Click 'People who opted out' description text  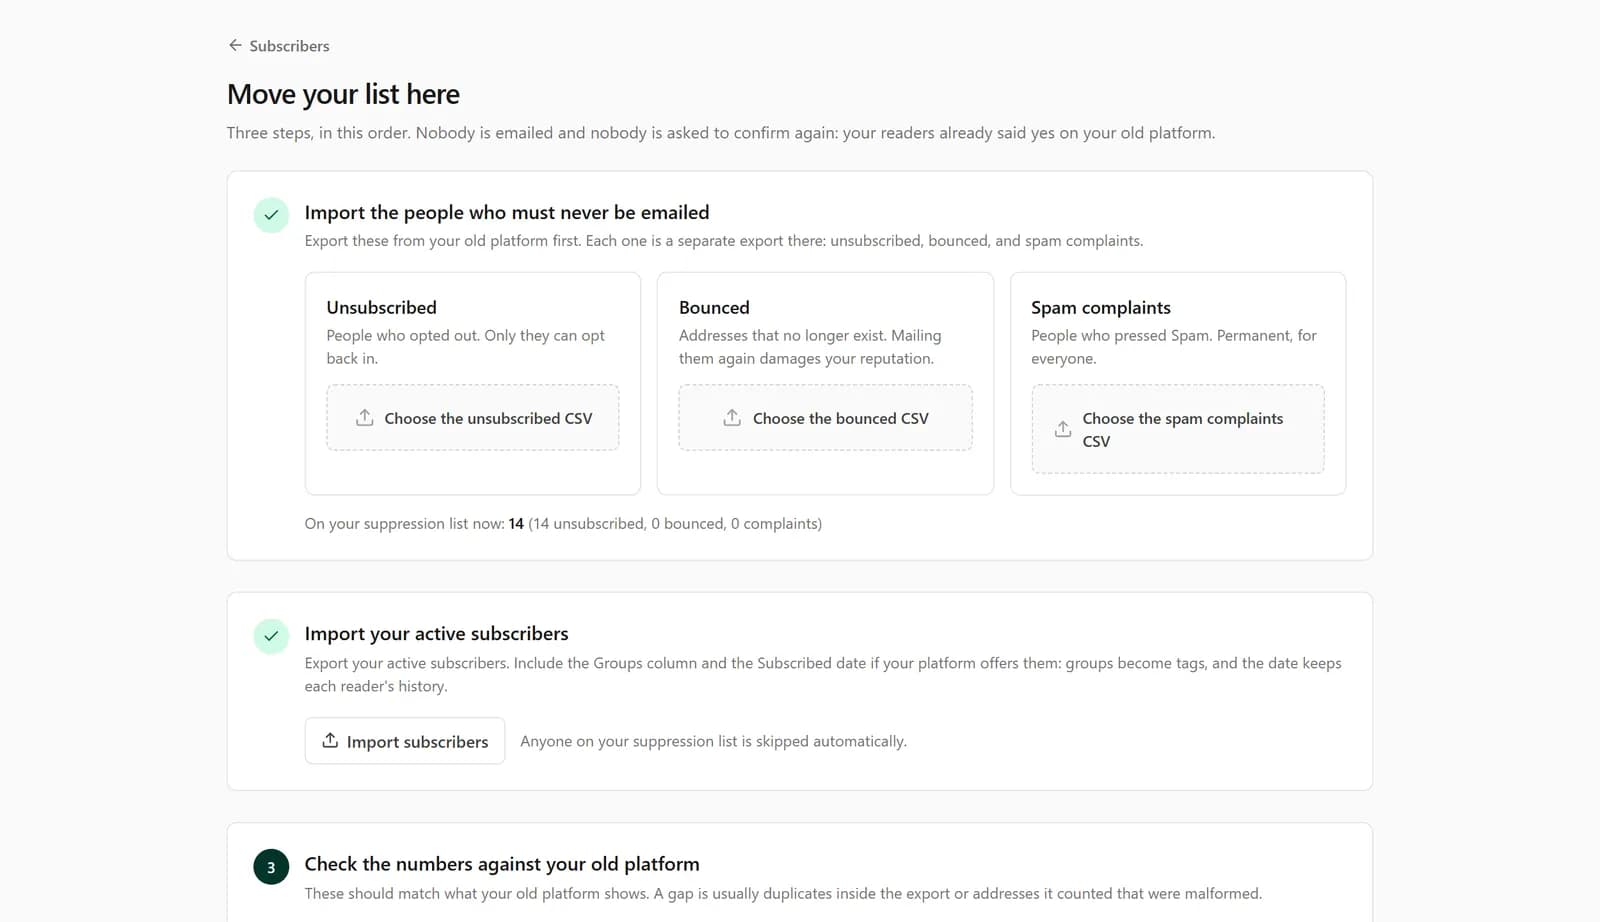(466, 347)
